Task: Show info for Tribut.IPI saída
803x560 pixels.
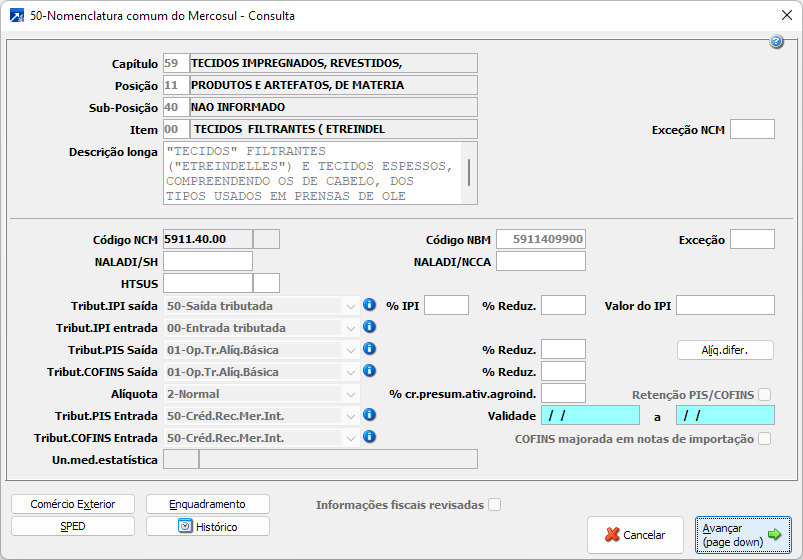Action: coord(369,305)
